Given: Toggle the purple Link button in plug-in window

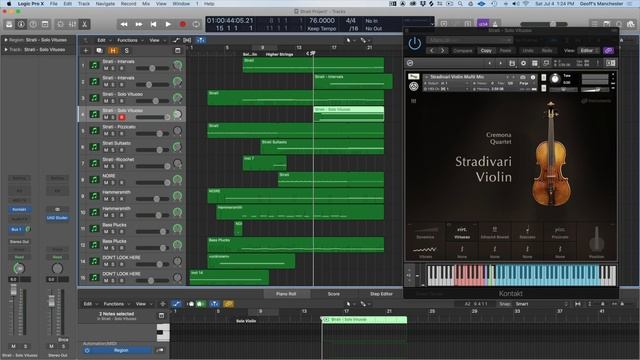Looking at the screenshot, I should 609,51.
